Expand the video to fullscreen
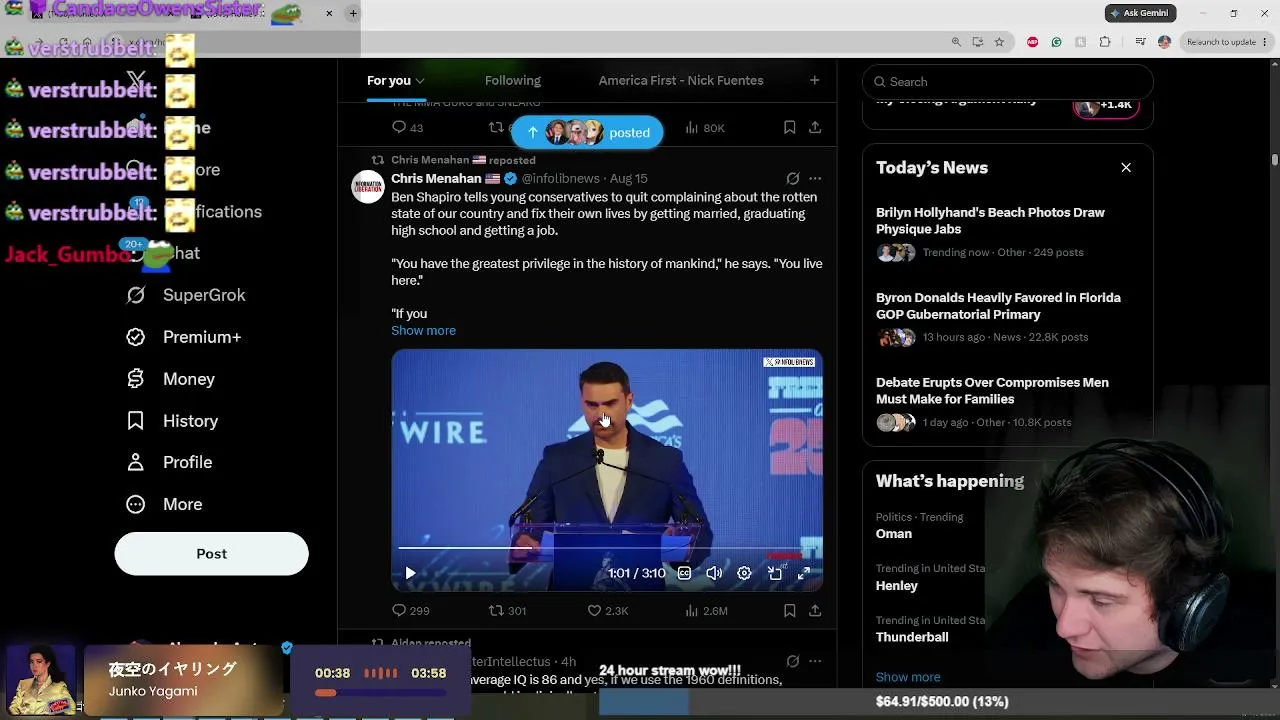 coord(804,573)
